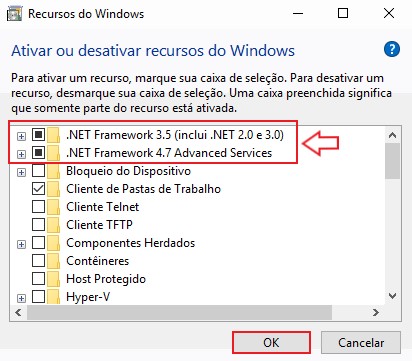Click the vertical scrollbar thumb

click(x=392, y=161)
